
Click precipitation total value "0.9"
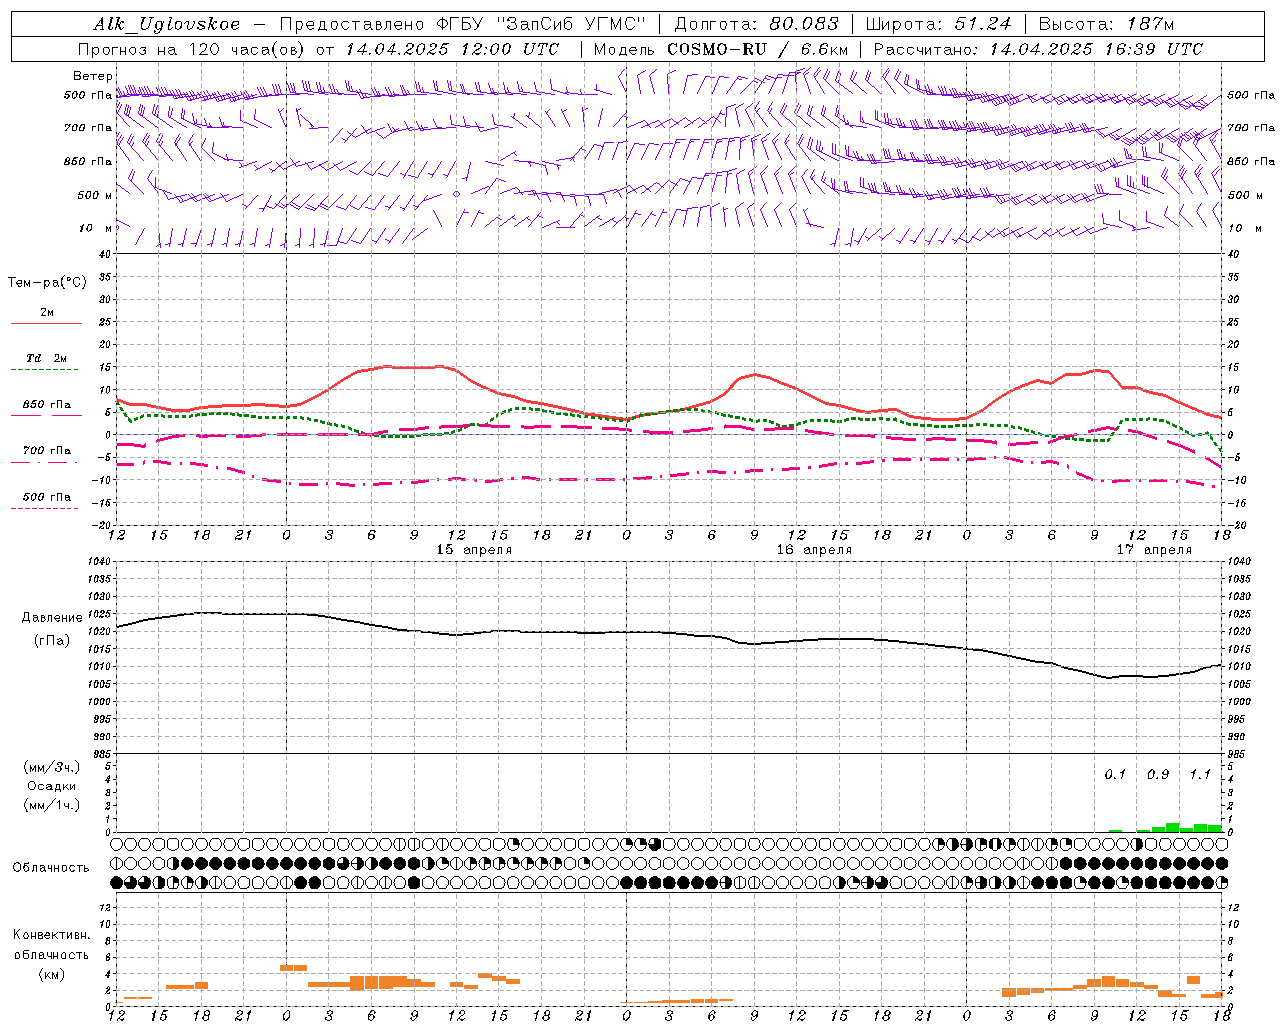(x=1158, y=775)
